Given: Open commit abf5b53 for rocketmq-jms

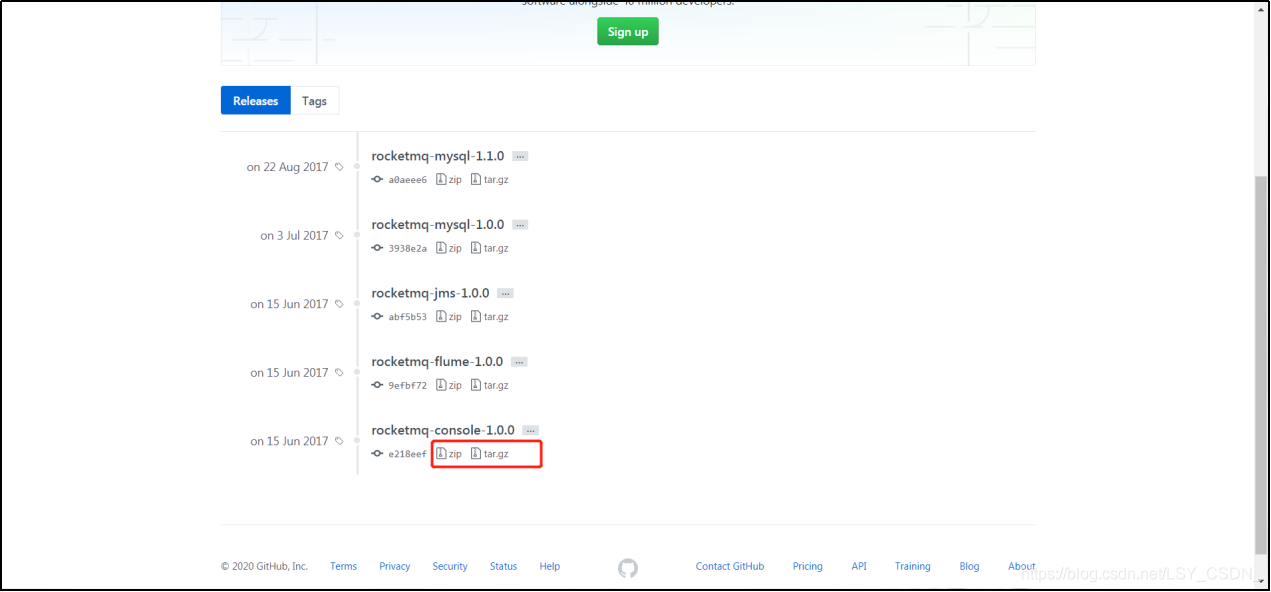Looking at the screenshot, I should [x=377, y=316].
